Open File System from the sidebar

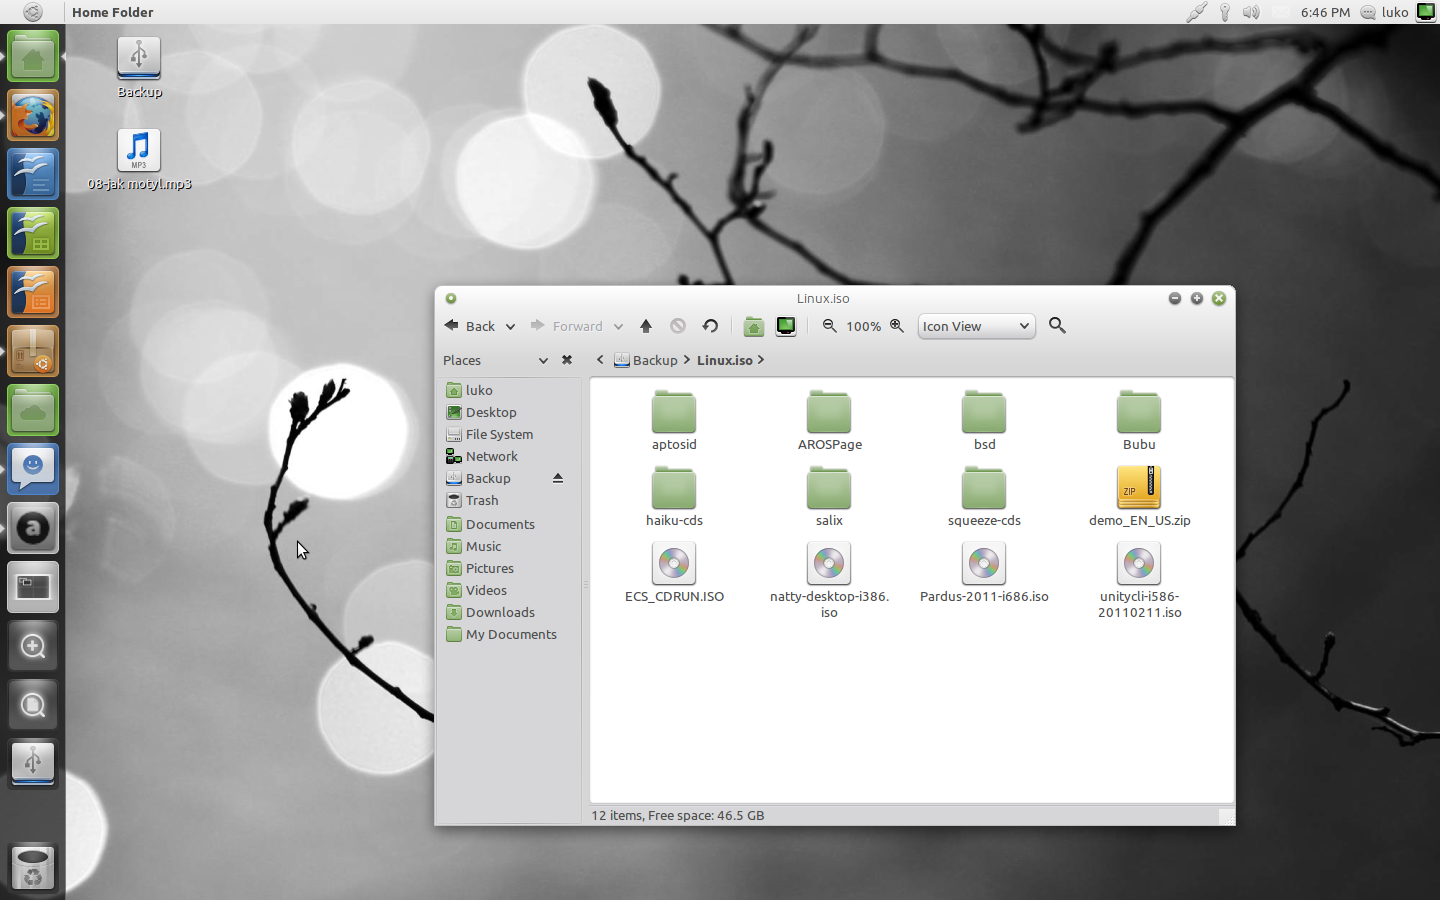tap(499, 434)
